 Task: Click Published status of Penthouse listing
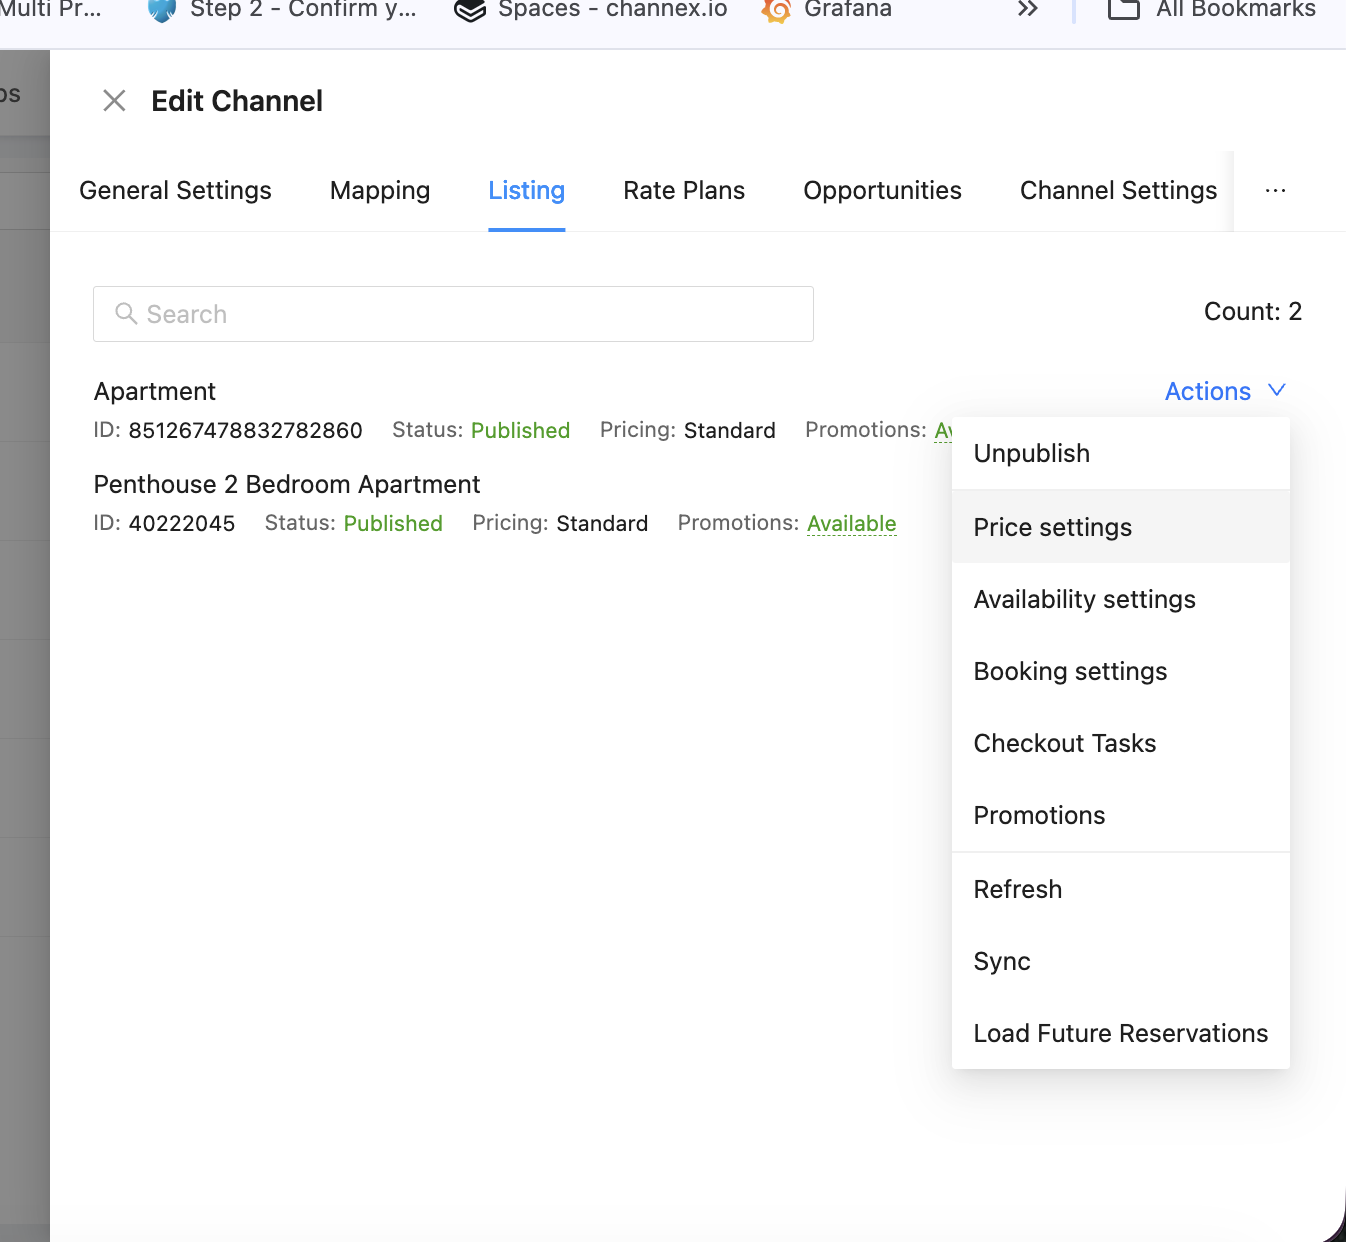(x=393, y=523)
